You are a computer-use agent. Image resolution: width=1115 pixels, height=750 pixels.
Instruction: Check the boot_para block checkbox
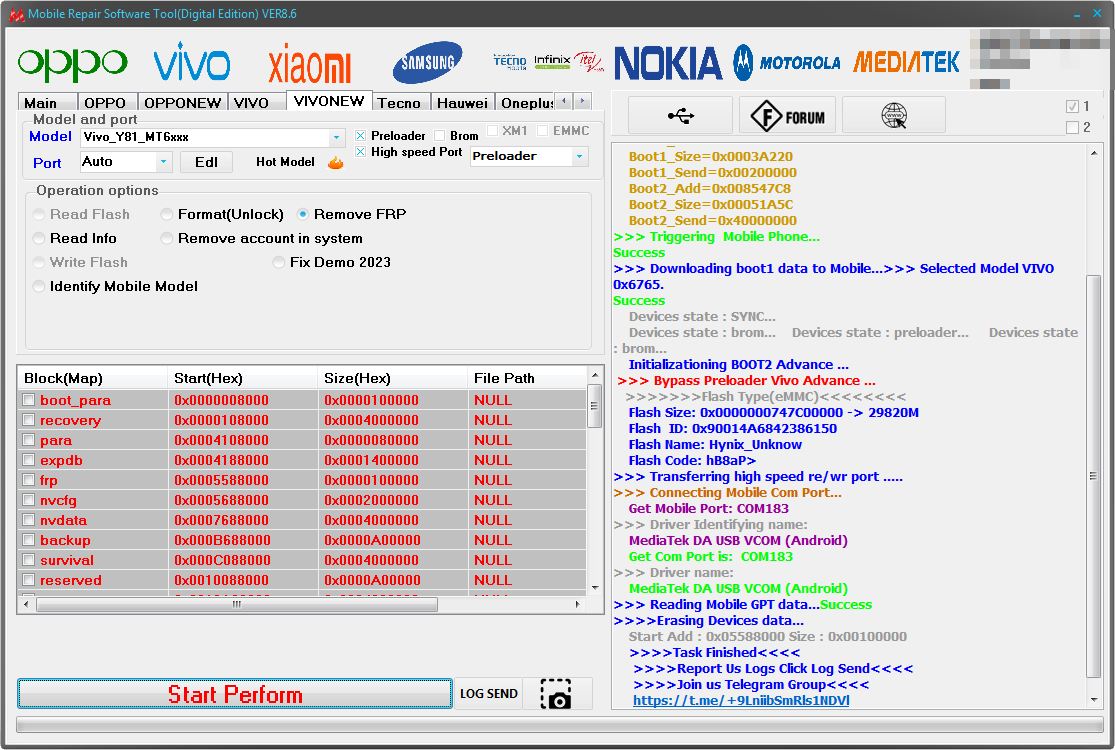tap(28, 400)
